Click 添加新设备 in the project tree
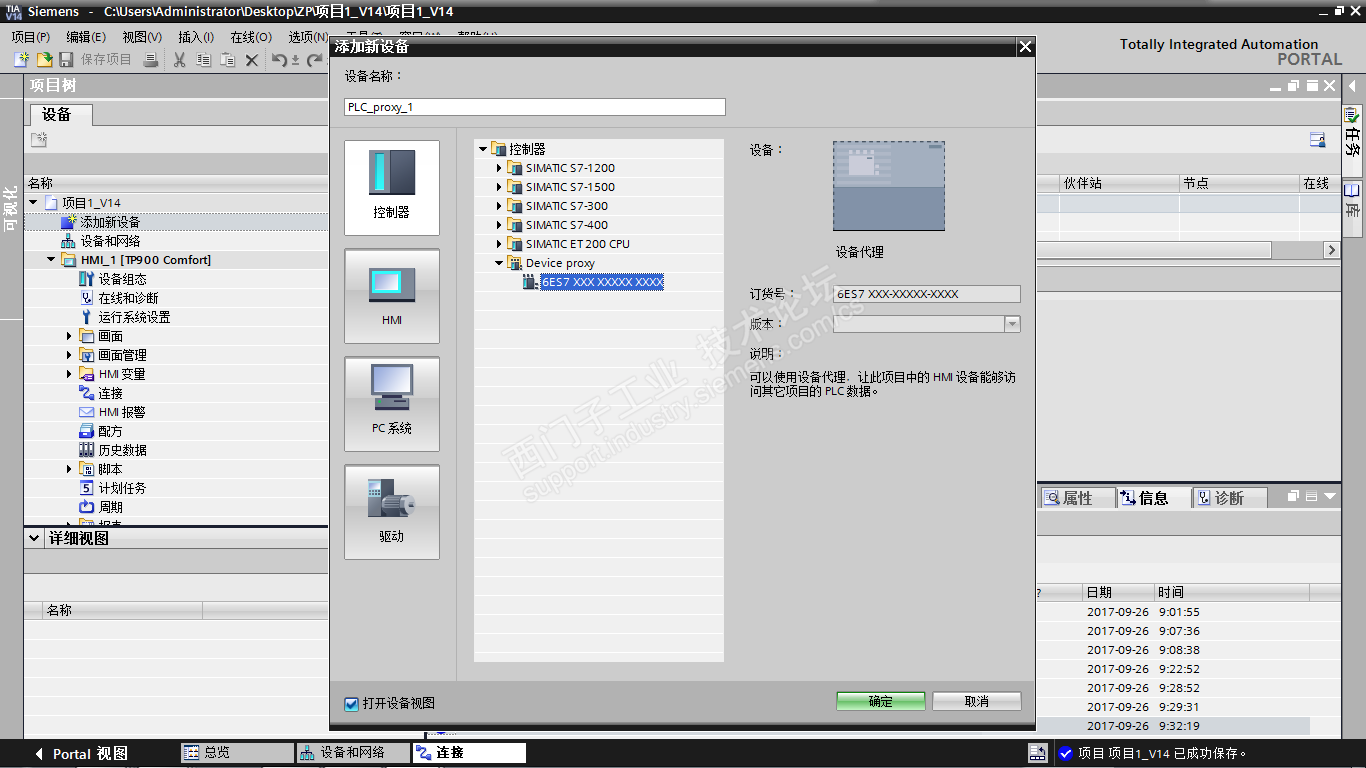Viewport: 1366px width, 768px height. click(x=110, y=222)
